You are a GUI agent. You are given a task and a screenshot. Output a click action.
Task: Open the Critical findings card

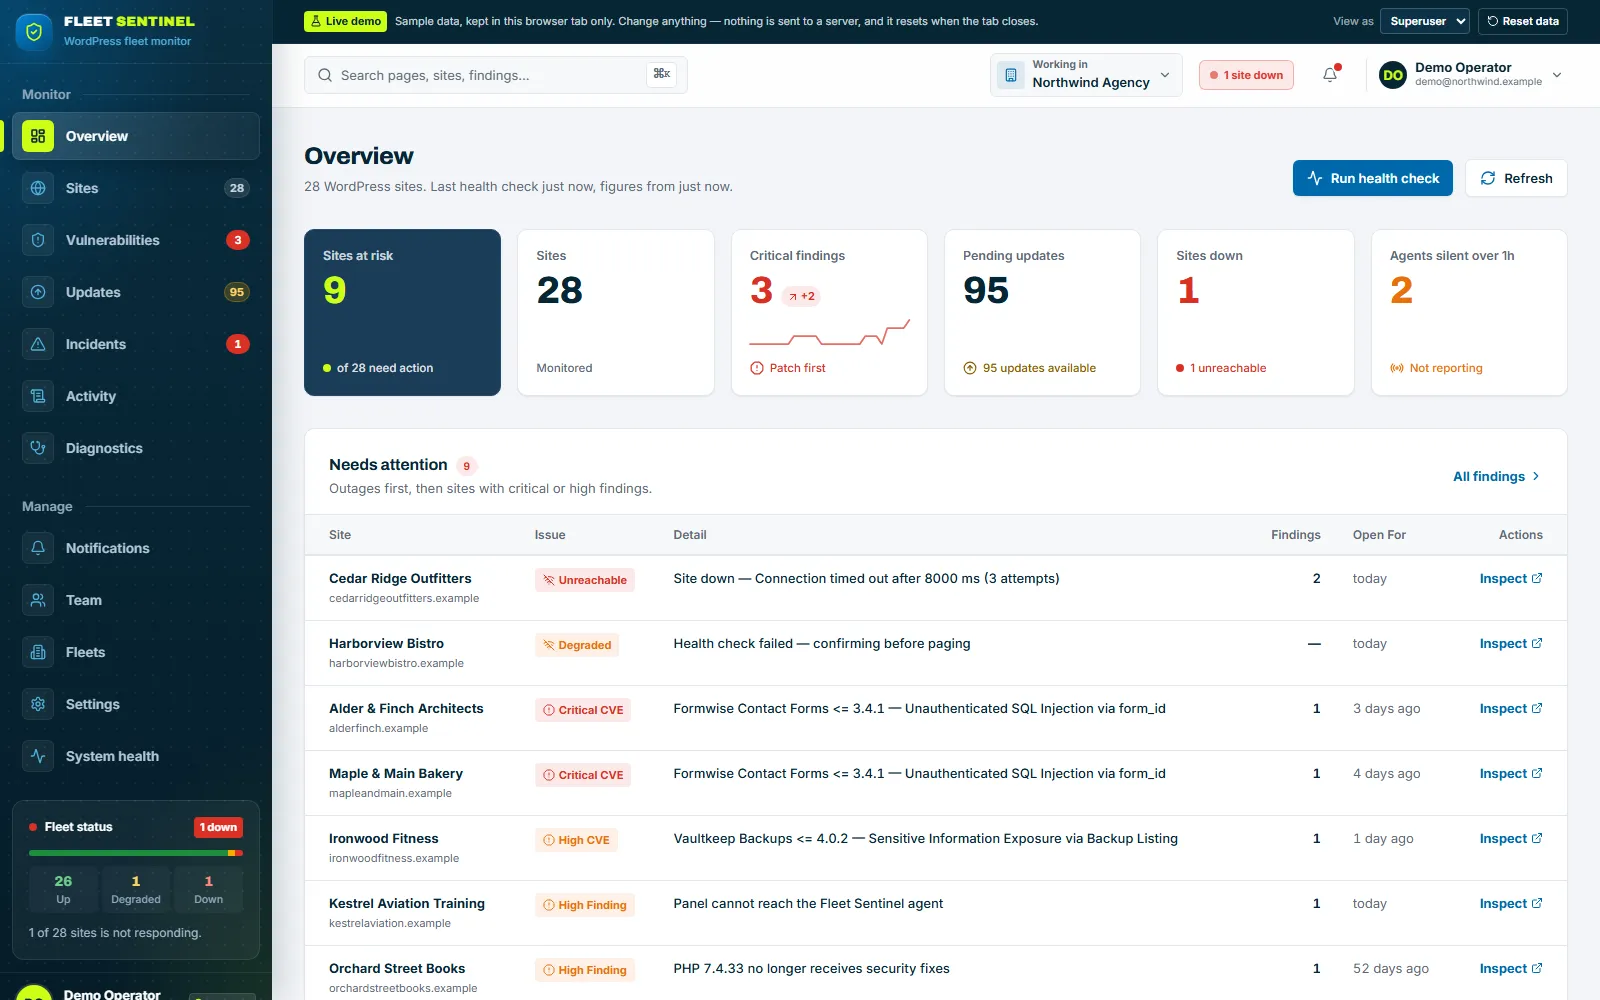[829, 312]
